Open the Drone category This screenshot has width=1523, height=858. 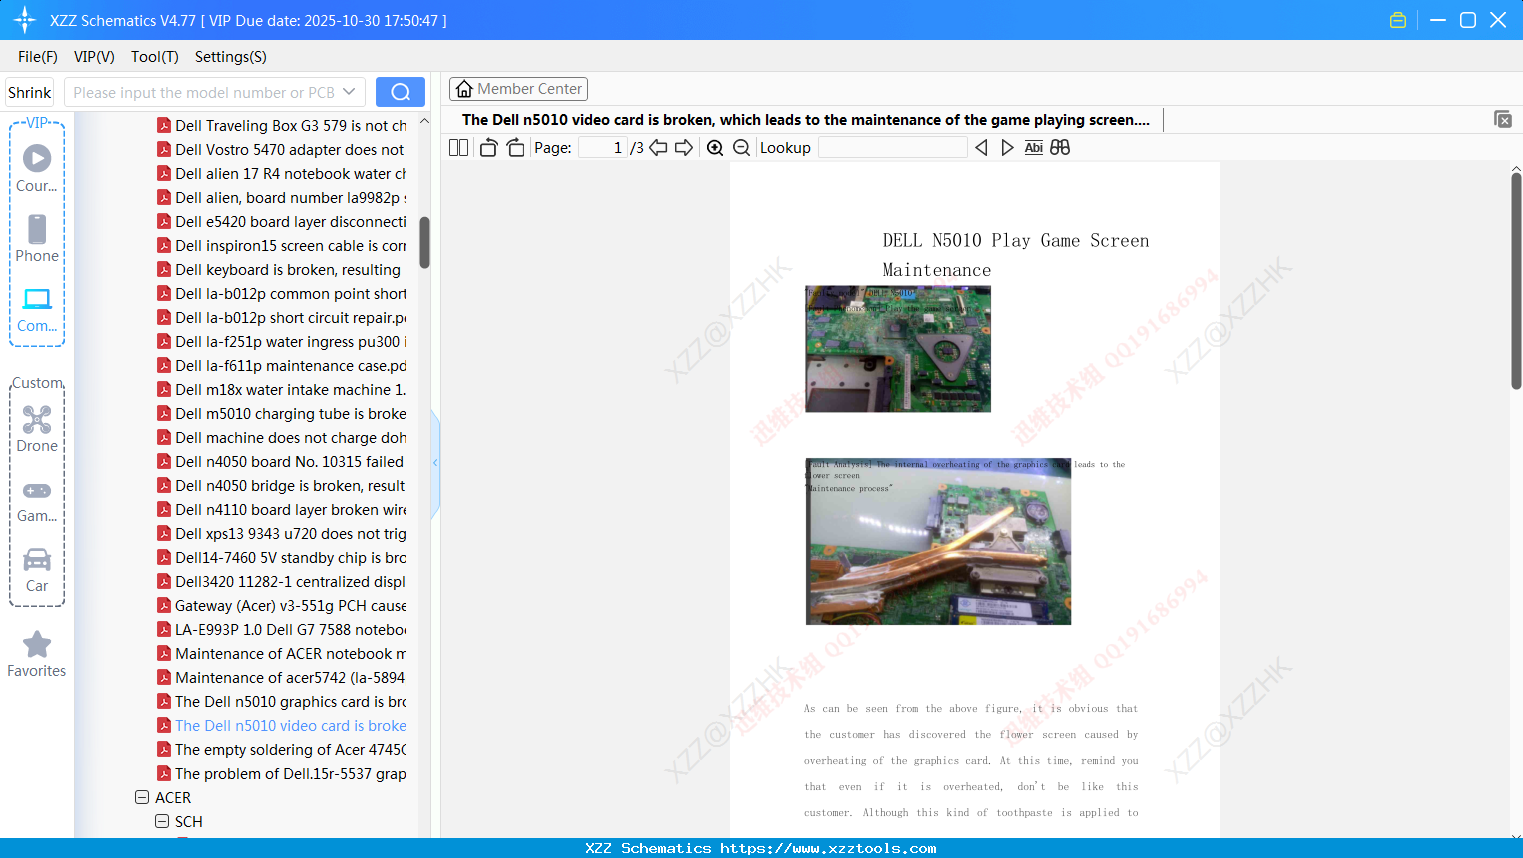[37, 429]
